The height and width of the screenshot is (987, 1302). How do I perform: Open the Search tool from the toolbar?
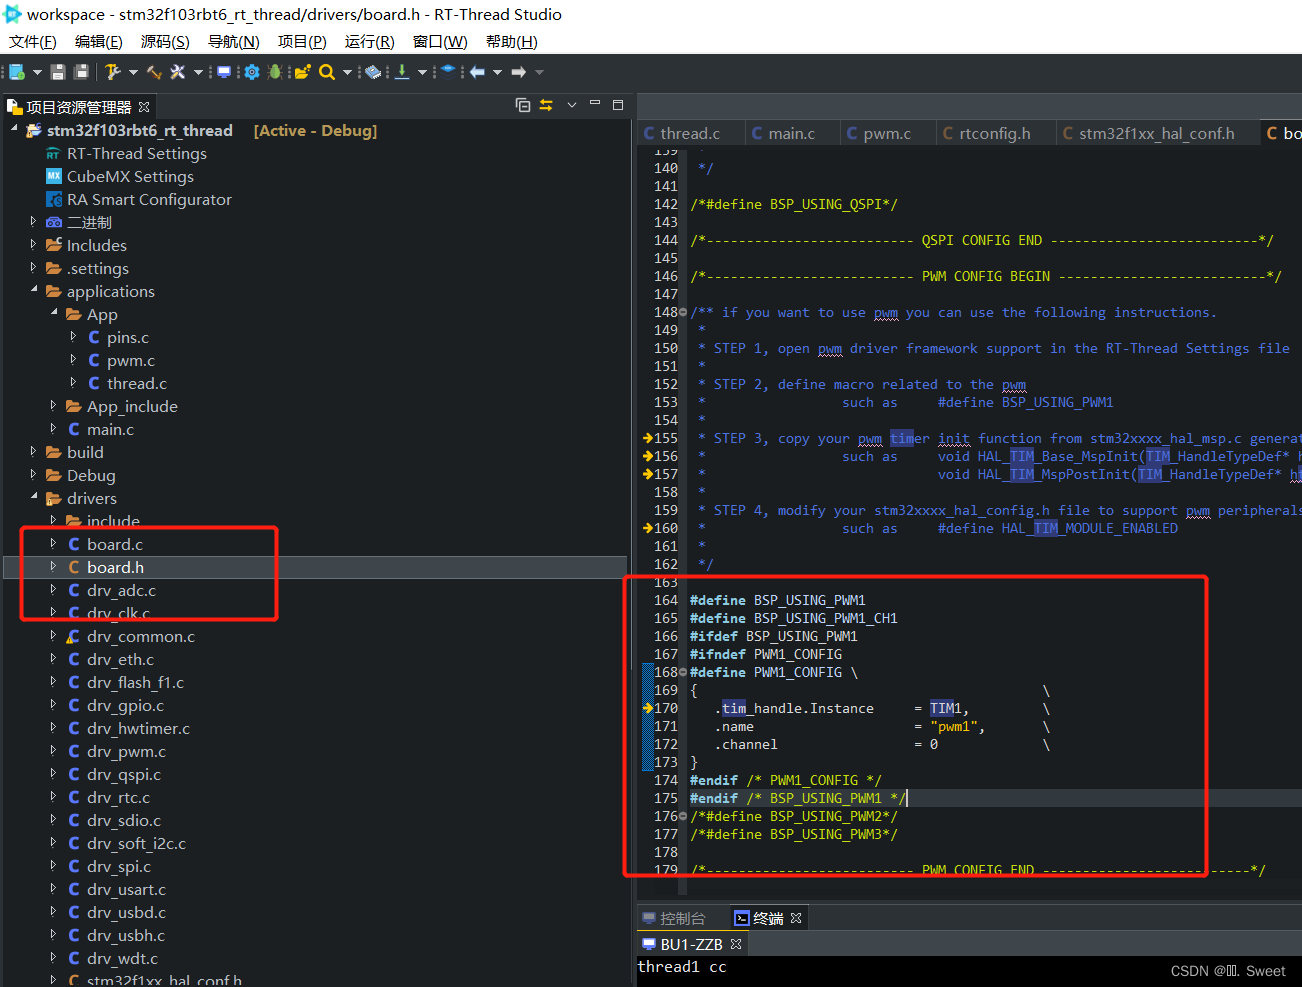(326, 71)
